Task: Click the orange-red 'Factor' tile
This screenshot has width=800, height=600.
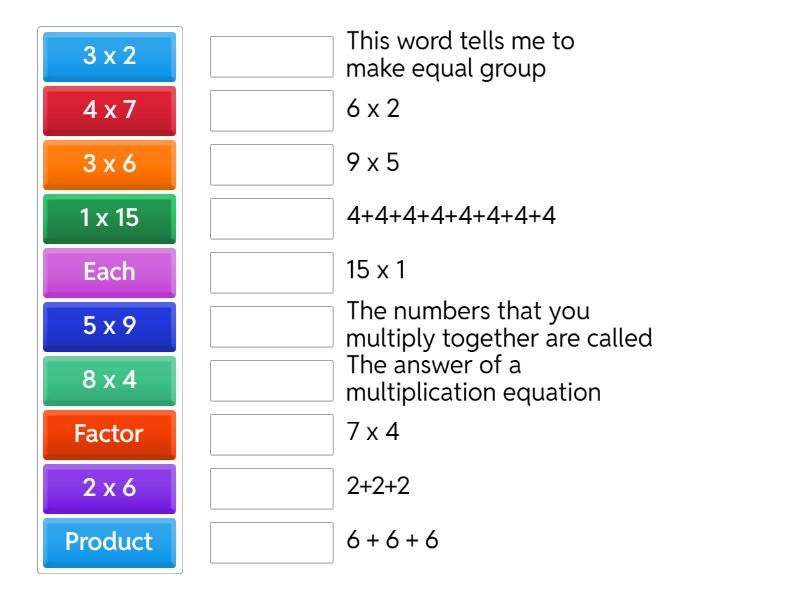Action: 109,434
